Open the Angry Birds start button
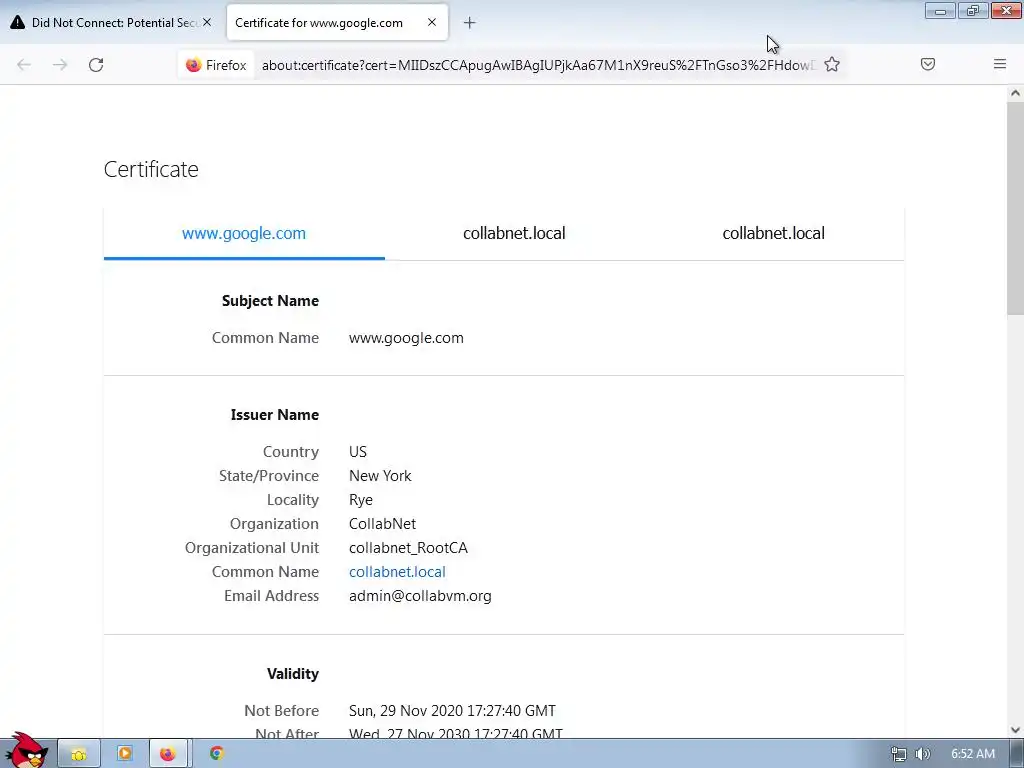Screen dimensions: 1024x768 [25, 751]
